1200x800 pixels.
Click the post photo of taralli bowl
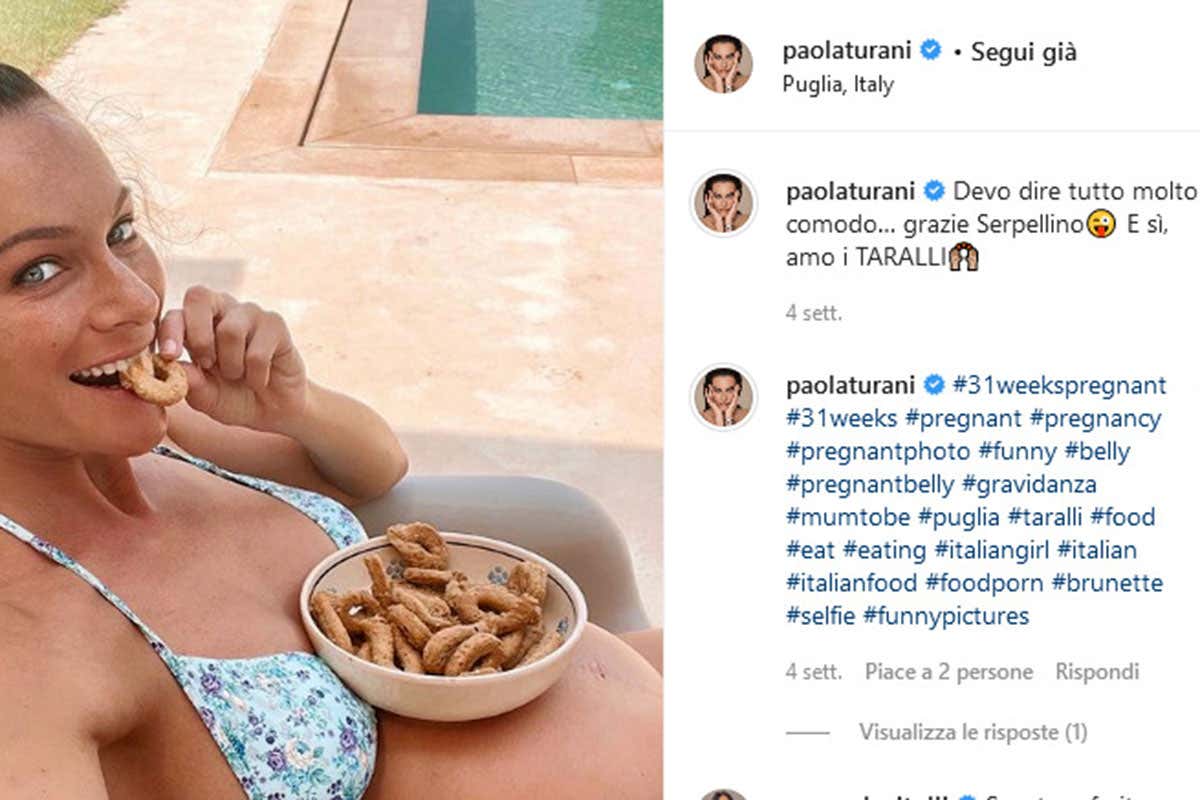331,400
